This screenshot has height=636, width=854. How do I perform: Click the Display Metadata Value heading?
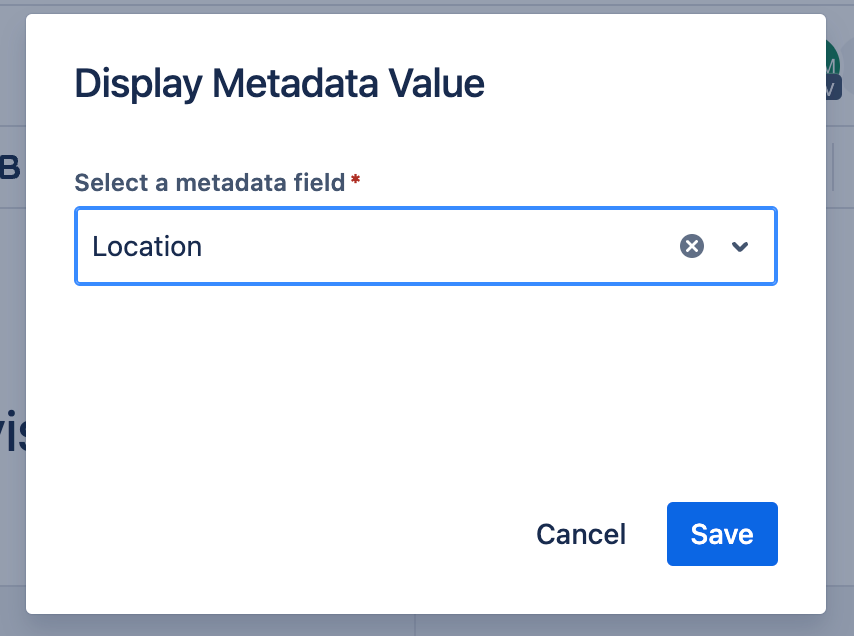280,84
